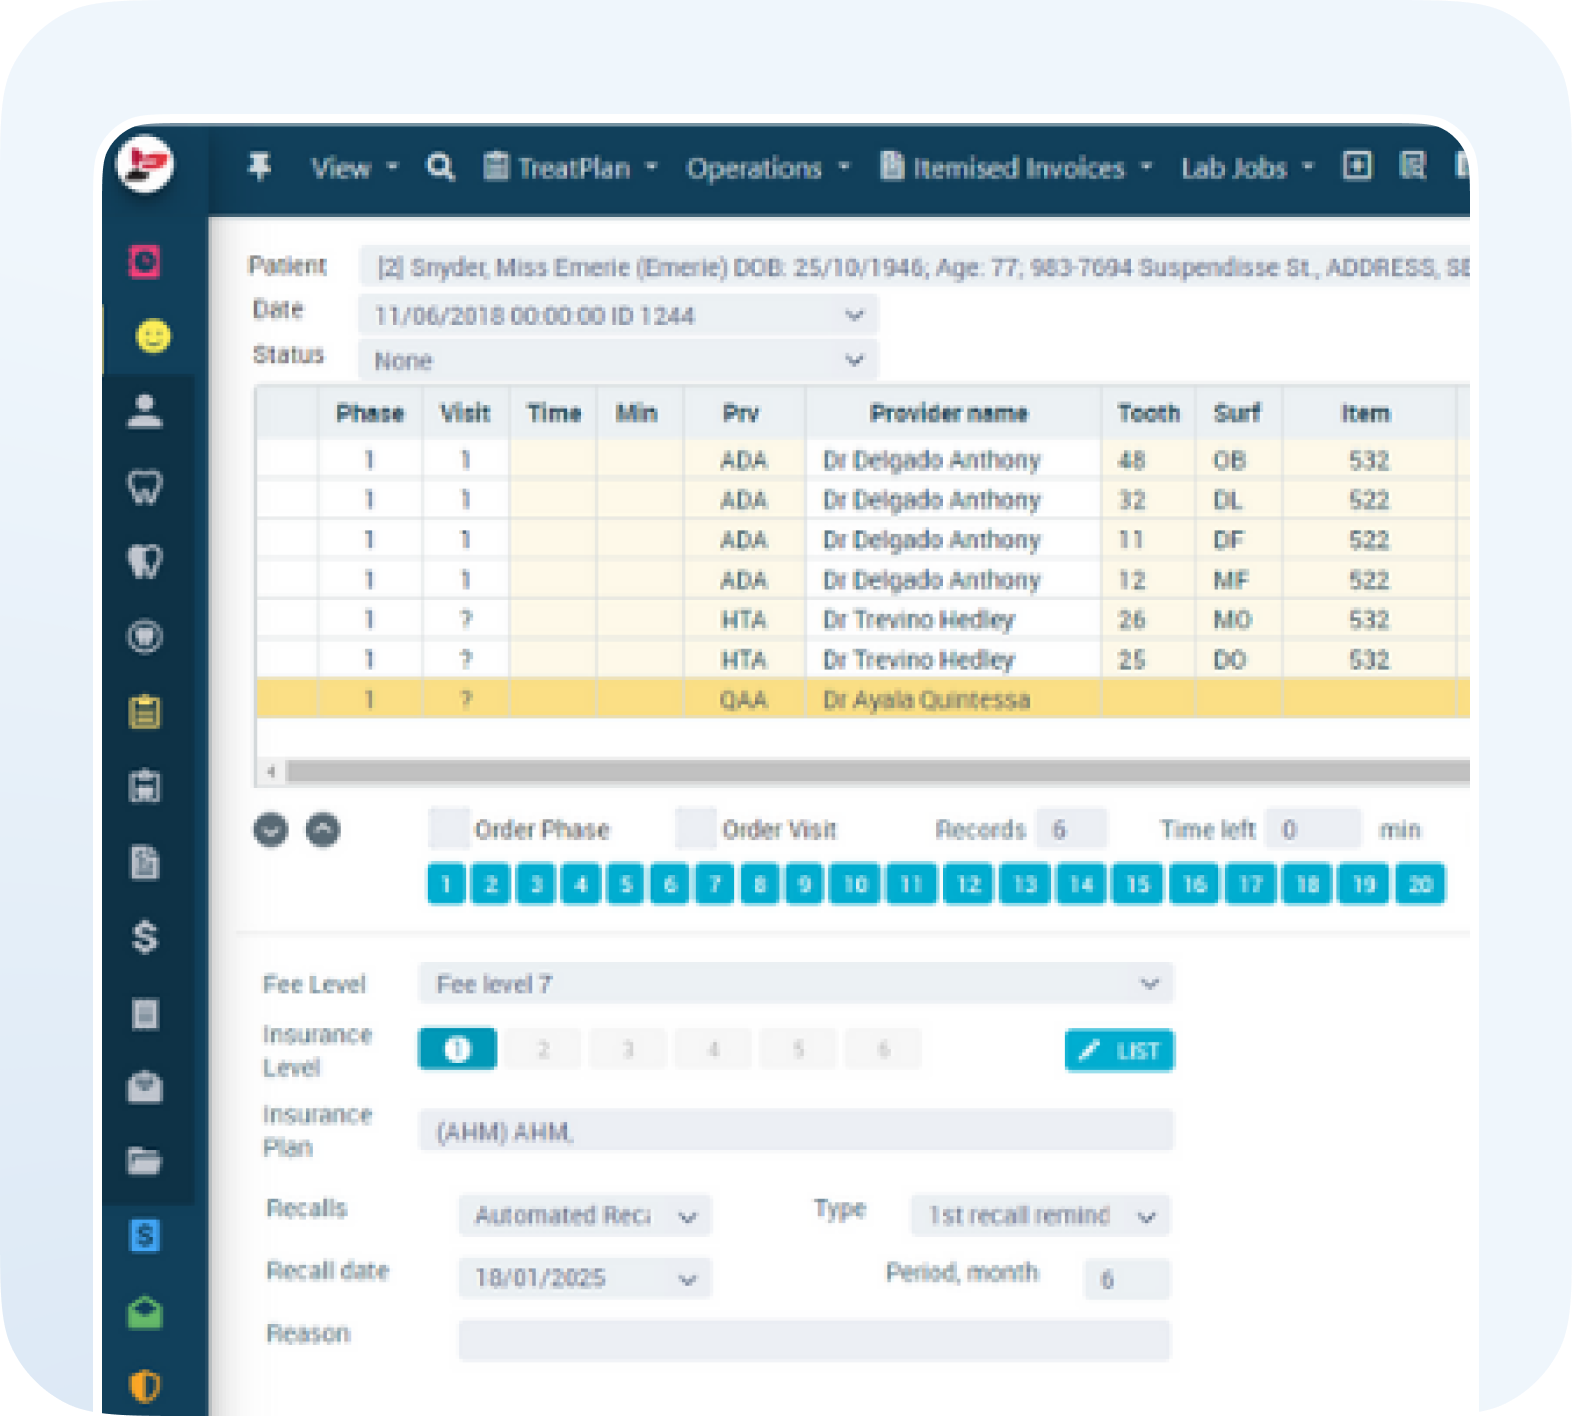Click the tooth outline icon in sidebar

click(x=145, y=487)
